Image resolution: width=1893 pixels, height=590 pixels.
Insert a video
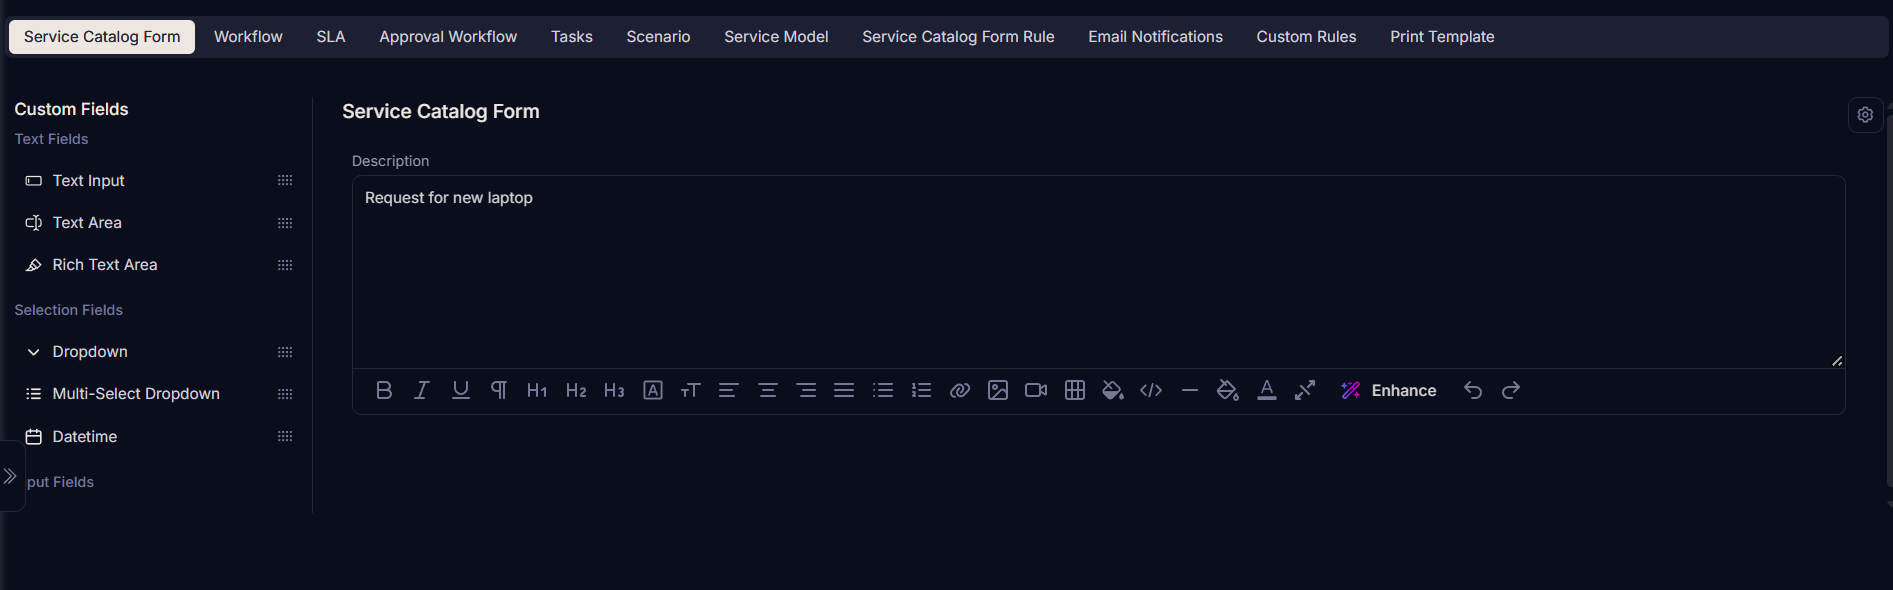pos(1036,390)
